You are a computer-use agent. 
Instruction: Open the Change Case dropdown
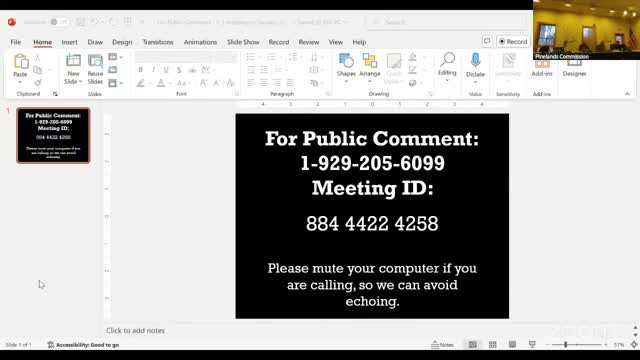pos(183,83)
